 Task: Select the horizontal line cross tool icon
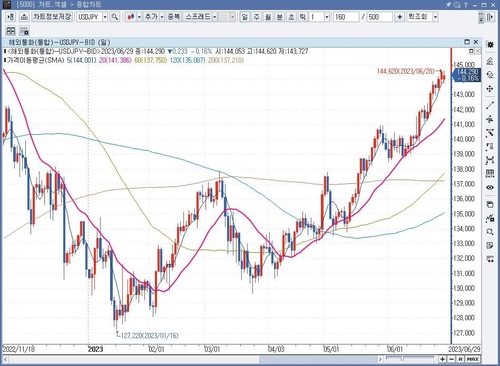[490, 119]
